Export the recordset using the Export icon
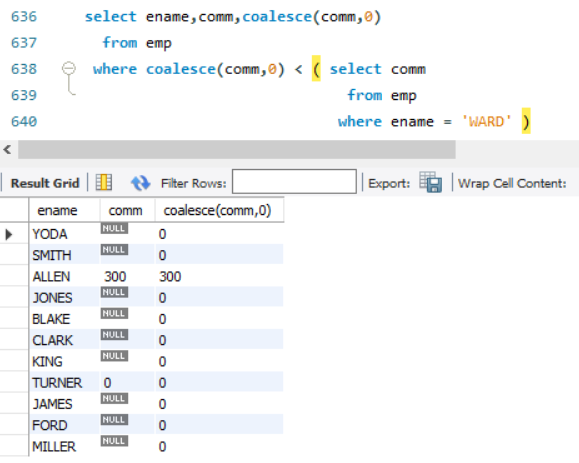This screenshot has width=579, height=463. [431, 182]
